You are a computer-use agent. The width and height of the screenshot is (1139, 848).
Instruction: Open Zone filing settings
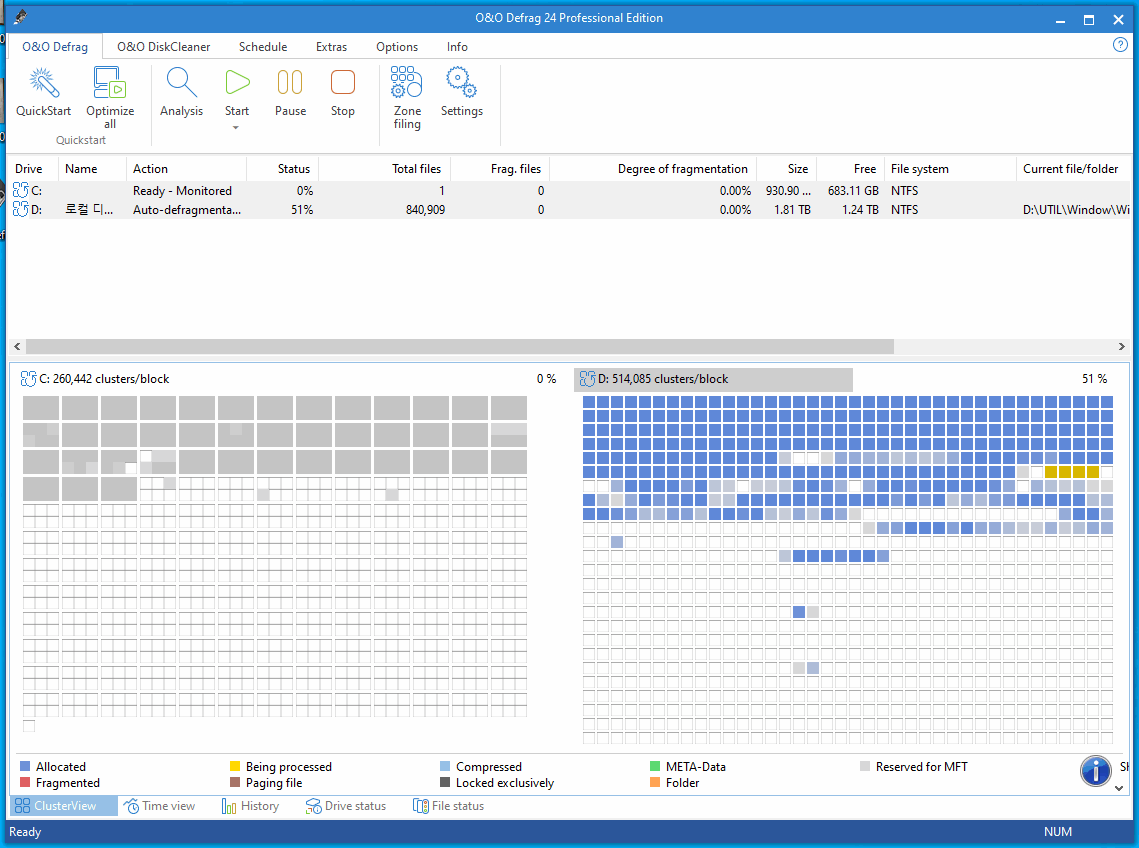coord(406,84)
